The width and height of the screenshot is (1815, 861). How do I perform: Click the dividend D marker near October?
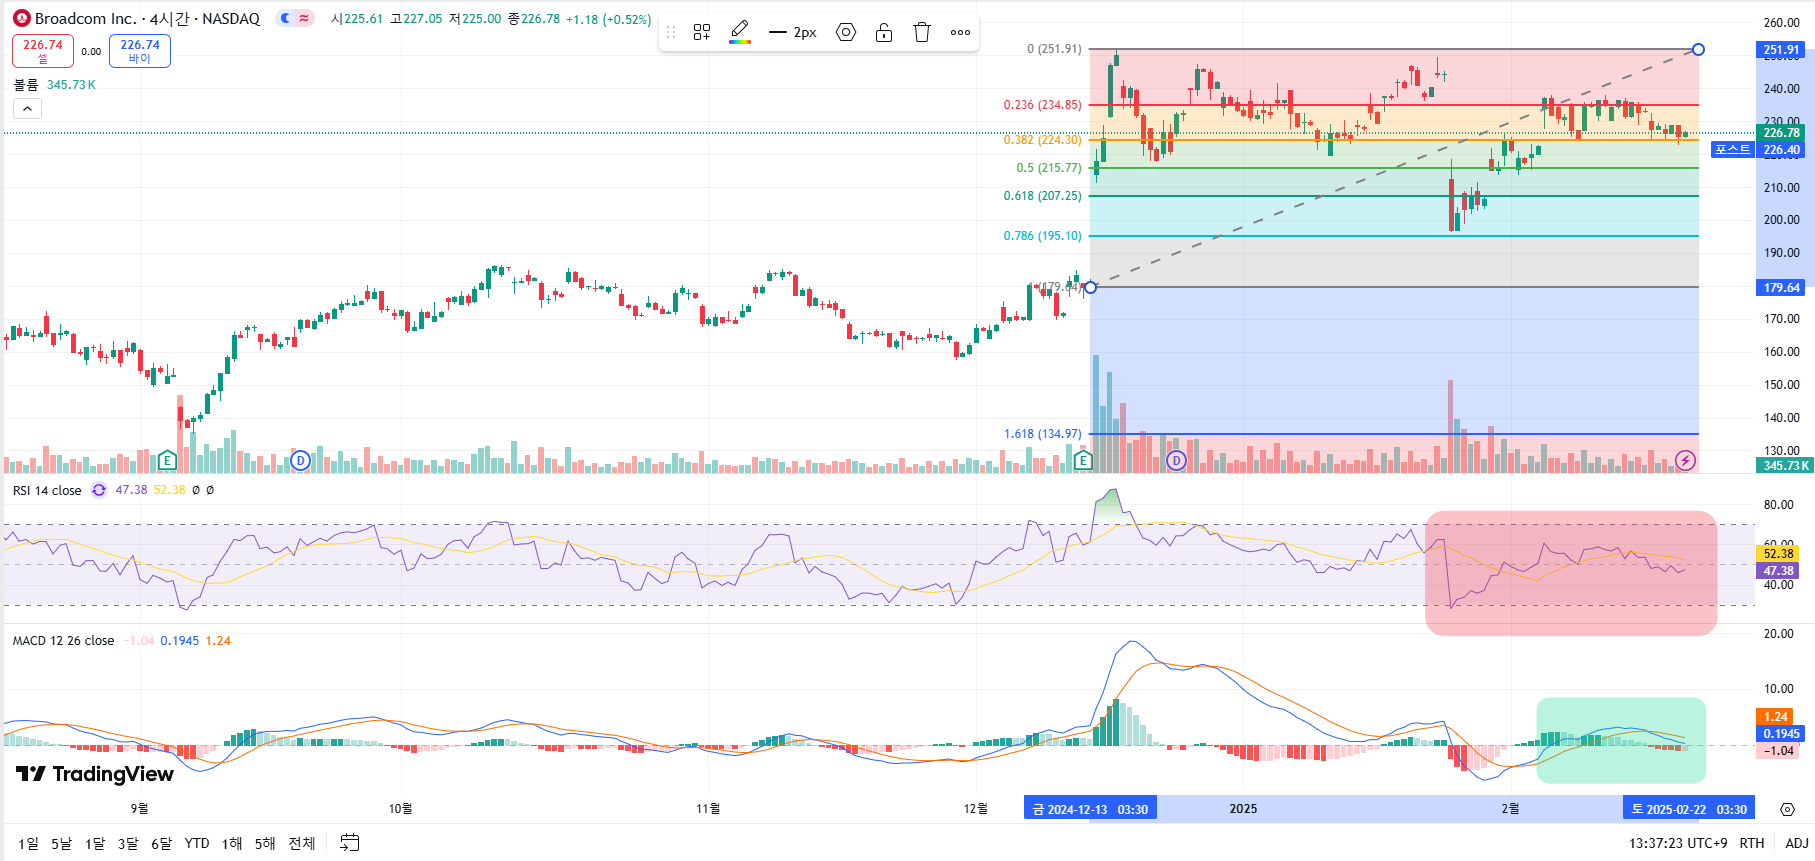tap(300, 461)
